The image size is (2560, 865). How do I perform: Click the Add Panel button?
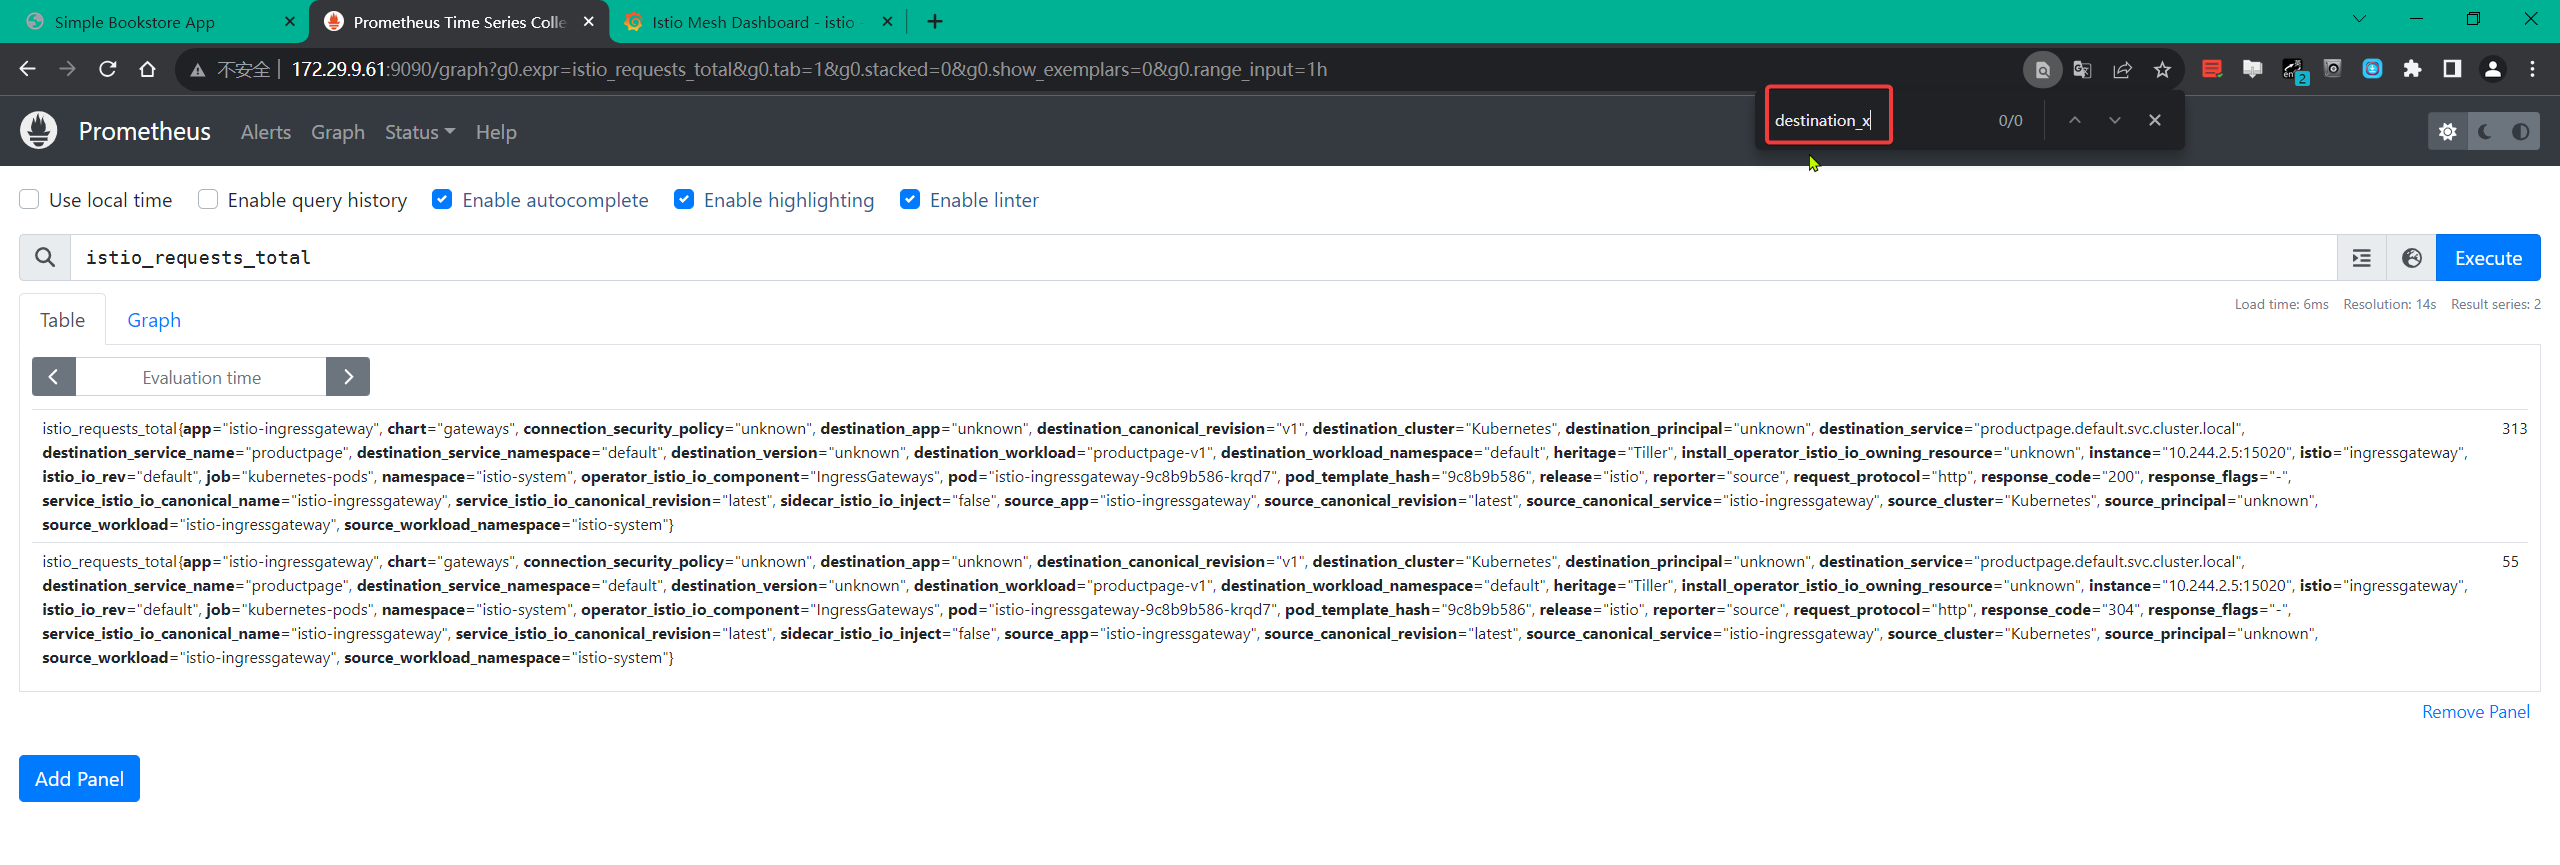[x=79, y=778]
